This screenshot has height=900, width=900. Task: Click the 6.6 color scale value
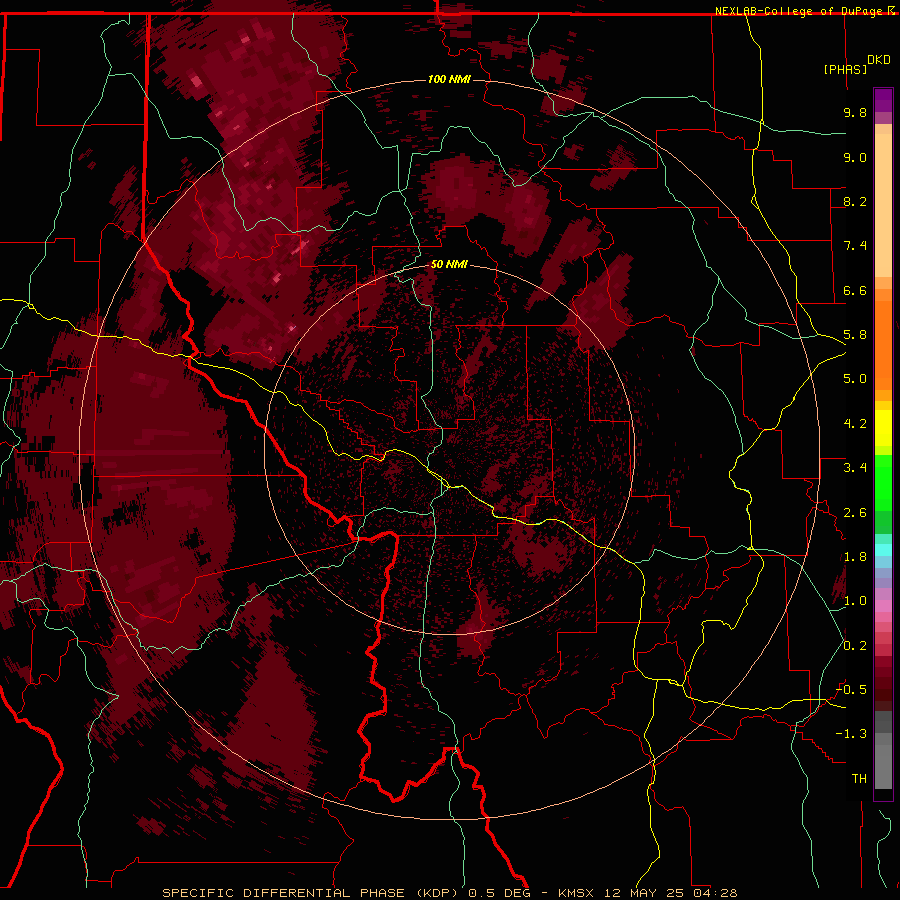[855, 290]
